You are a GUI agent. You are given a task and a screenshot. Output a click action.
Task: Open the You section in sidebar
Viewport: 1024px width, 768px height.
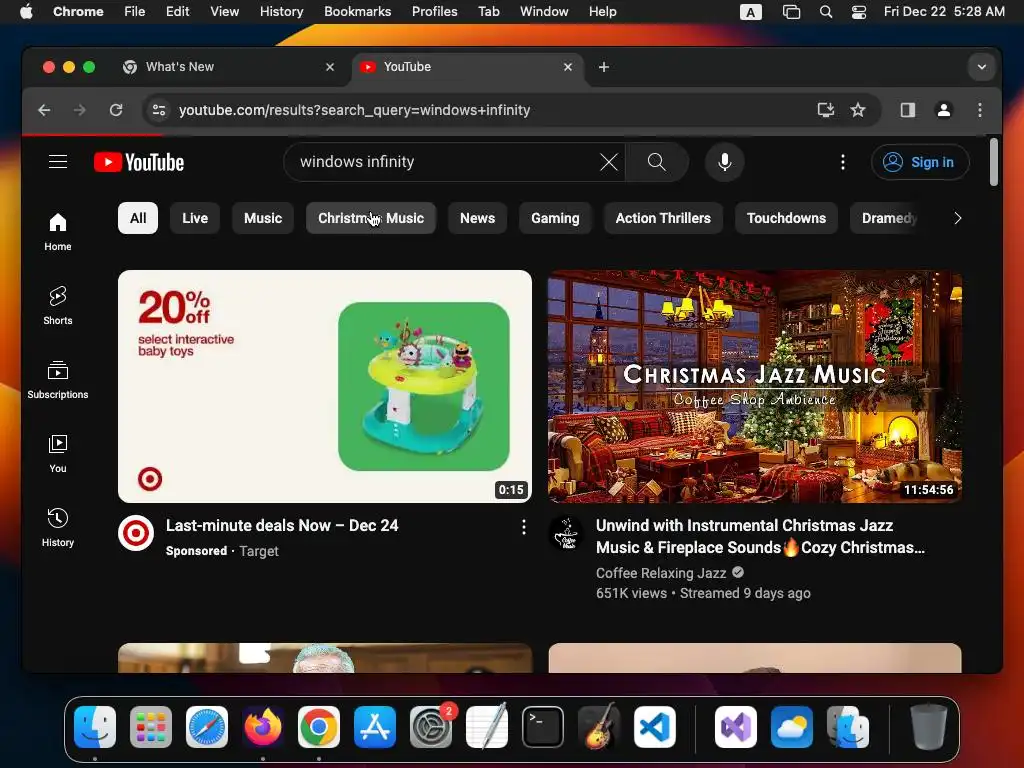(x=57, y=454)
